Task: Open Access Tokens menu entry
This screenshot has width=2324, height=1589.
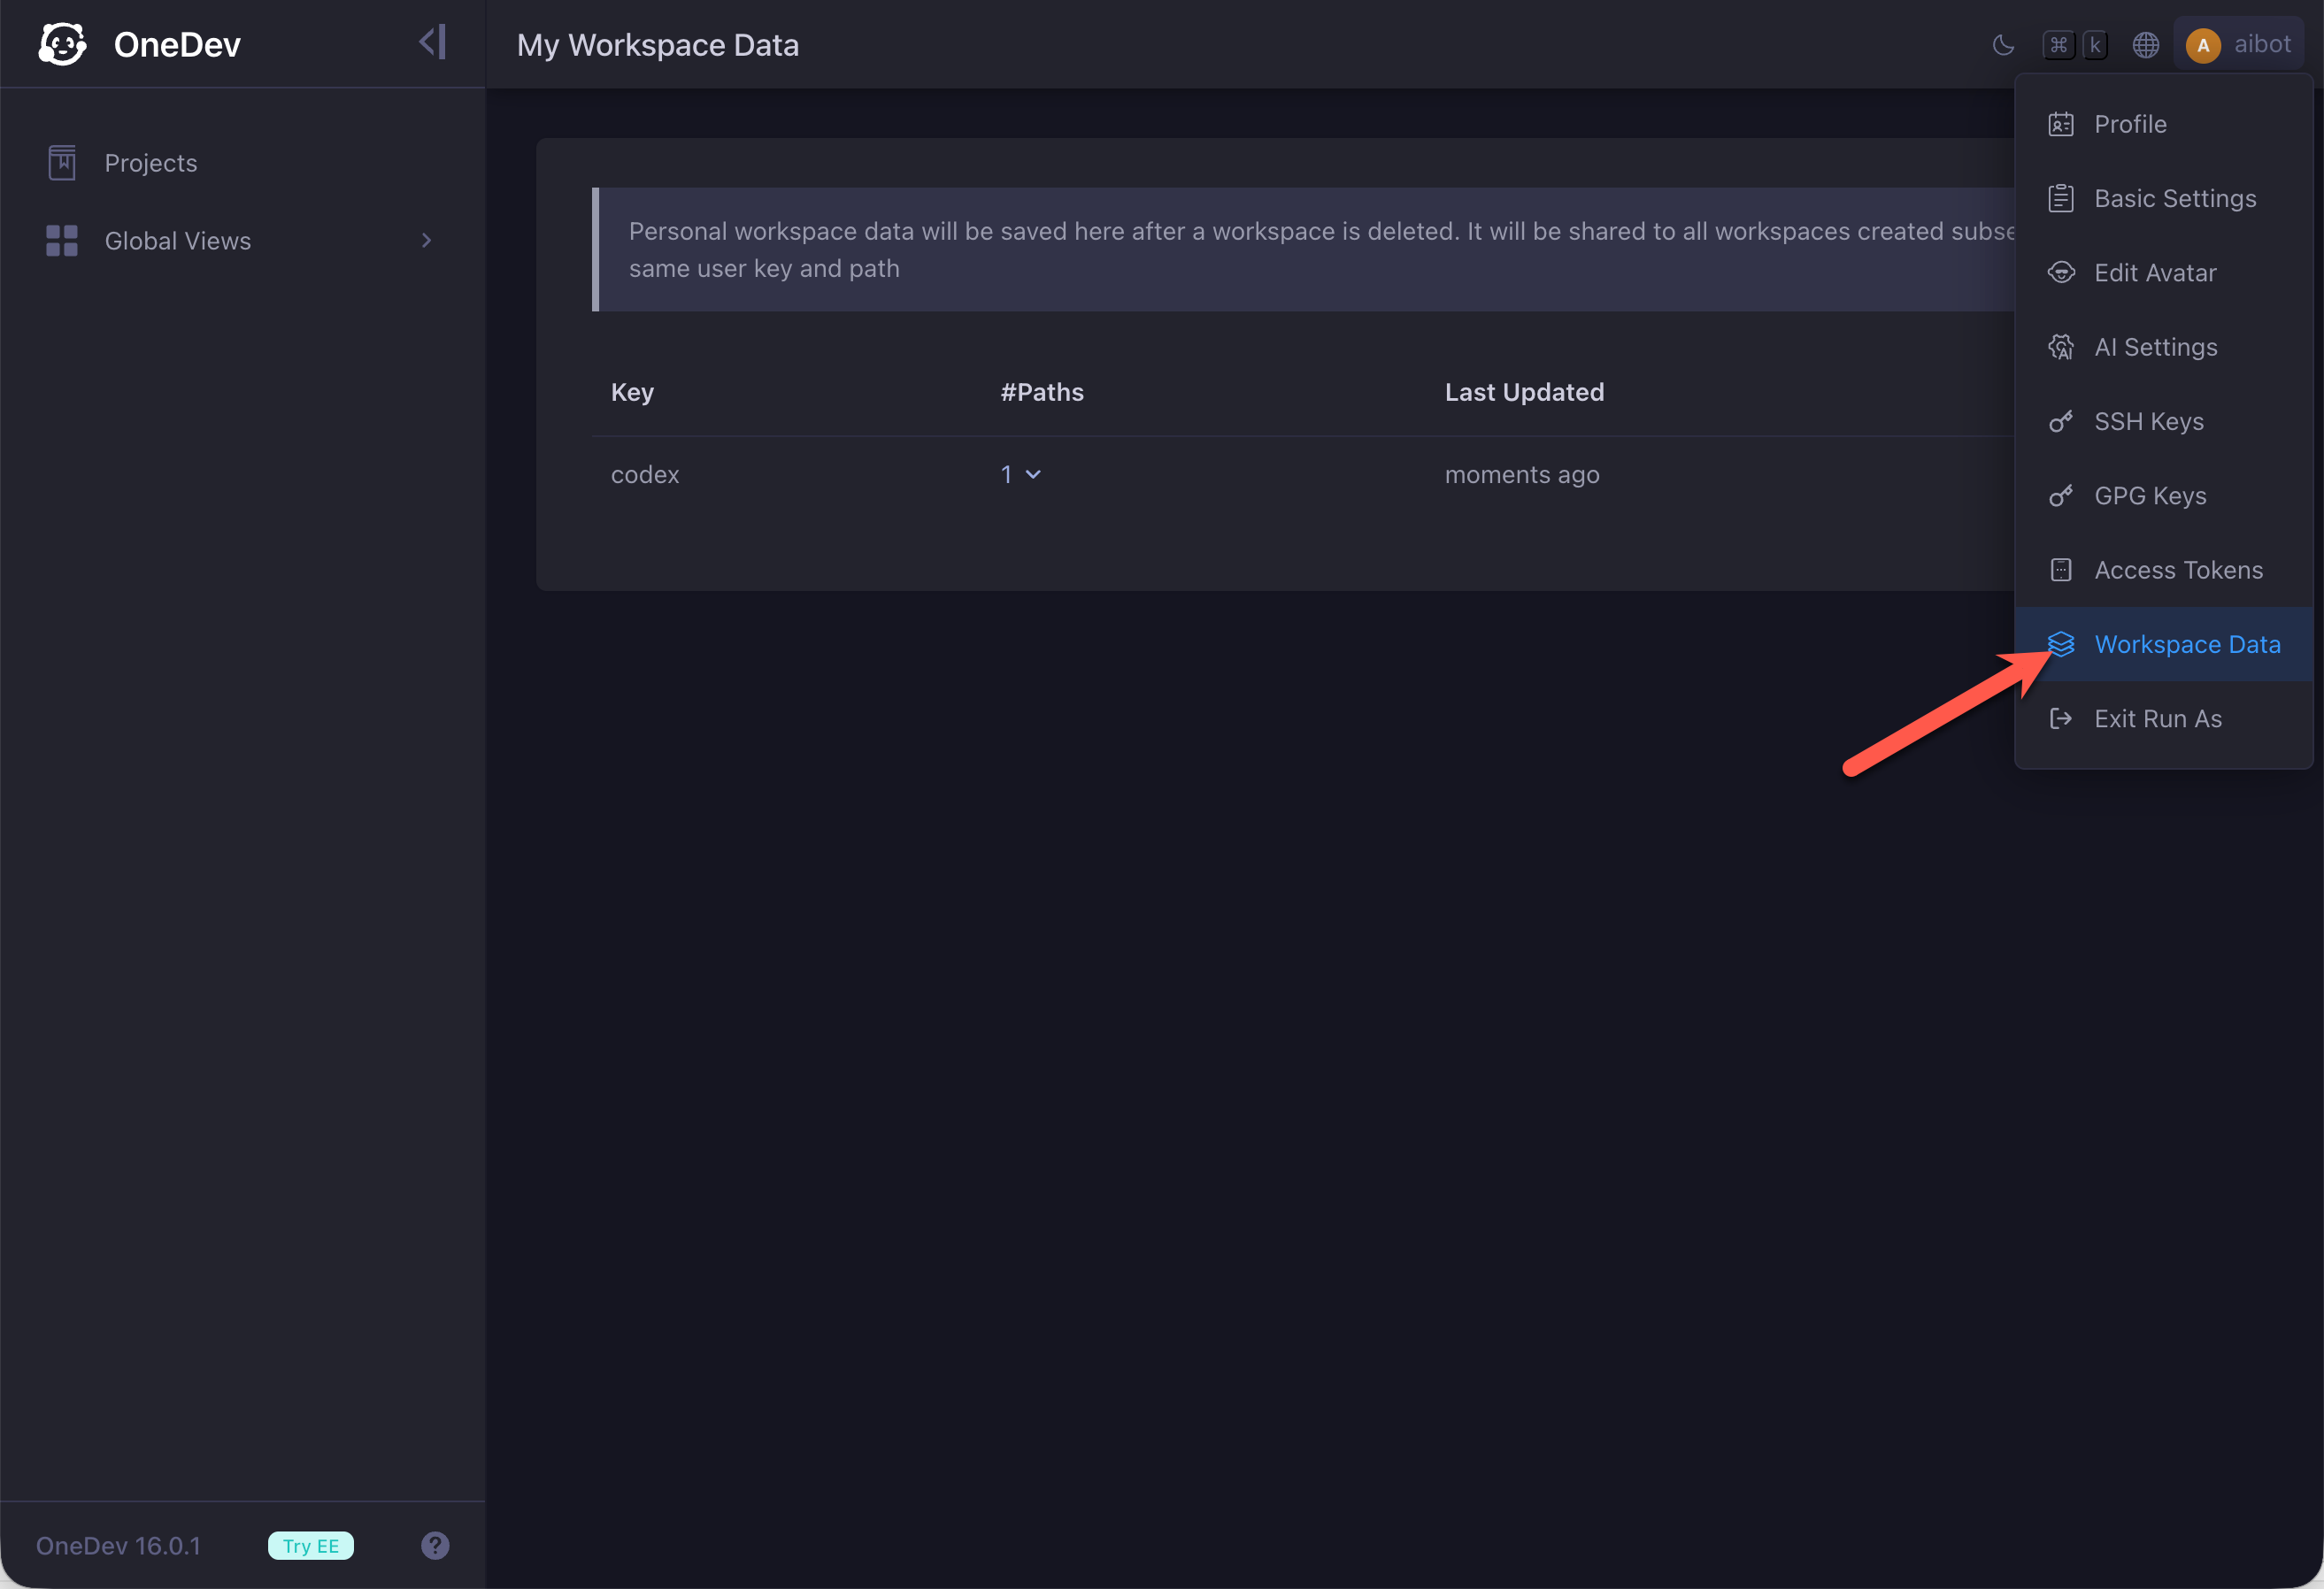Action: click(x=2164, y=570)
